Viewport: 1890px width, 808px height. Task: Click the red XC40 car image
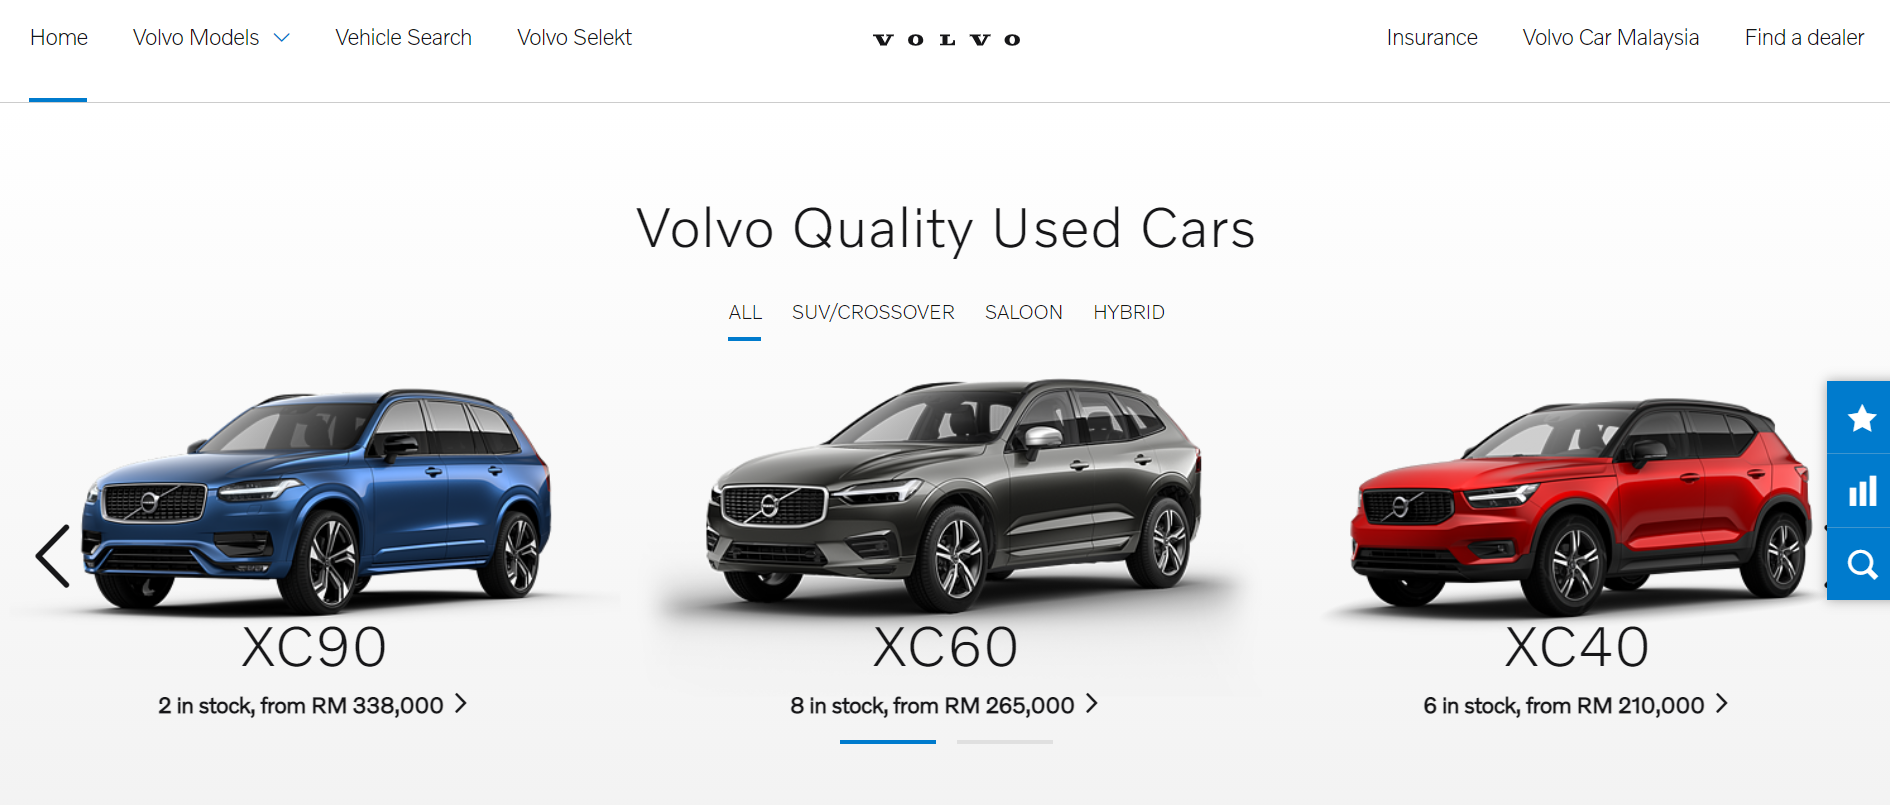click(x=1581, y=506)
